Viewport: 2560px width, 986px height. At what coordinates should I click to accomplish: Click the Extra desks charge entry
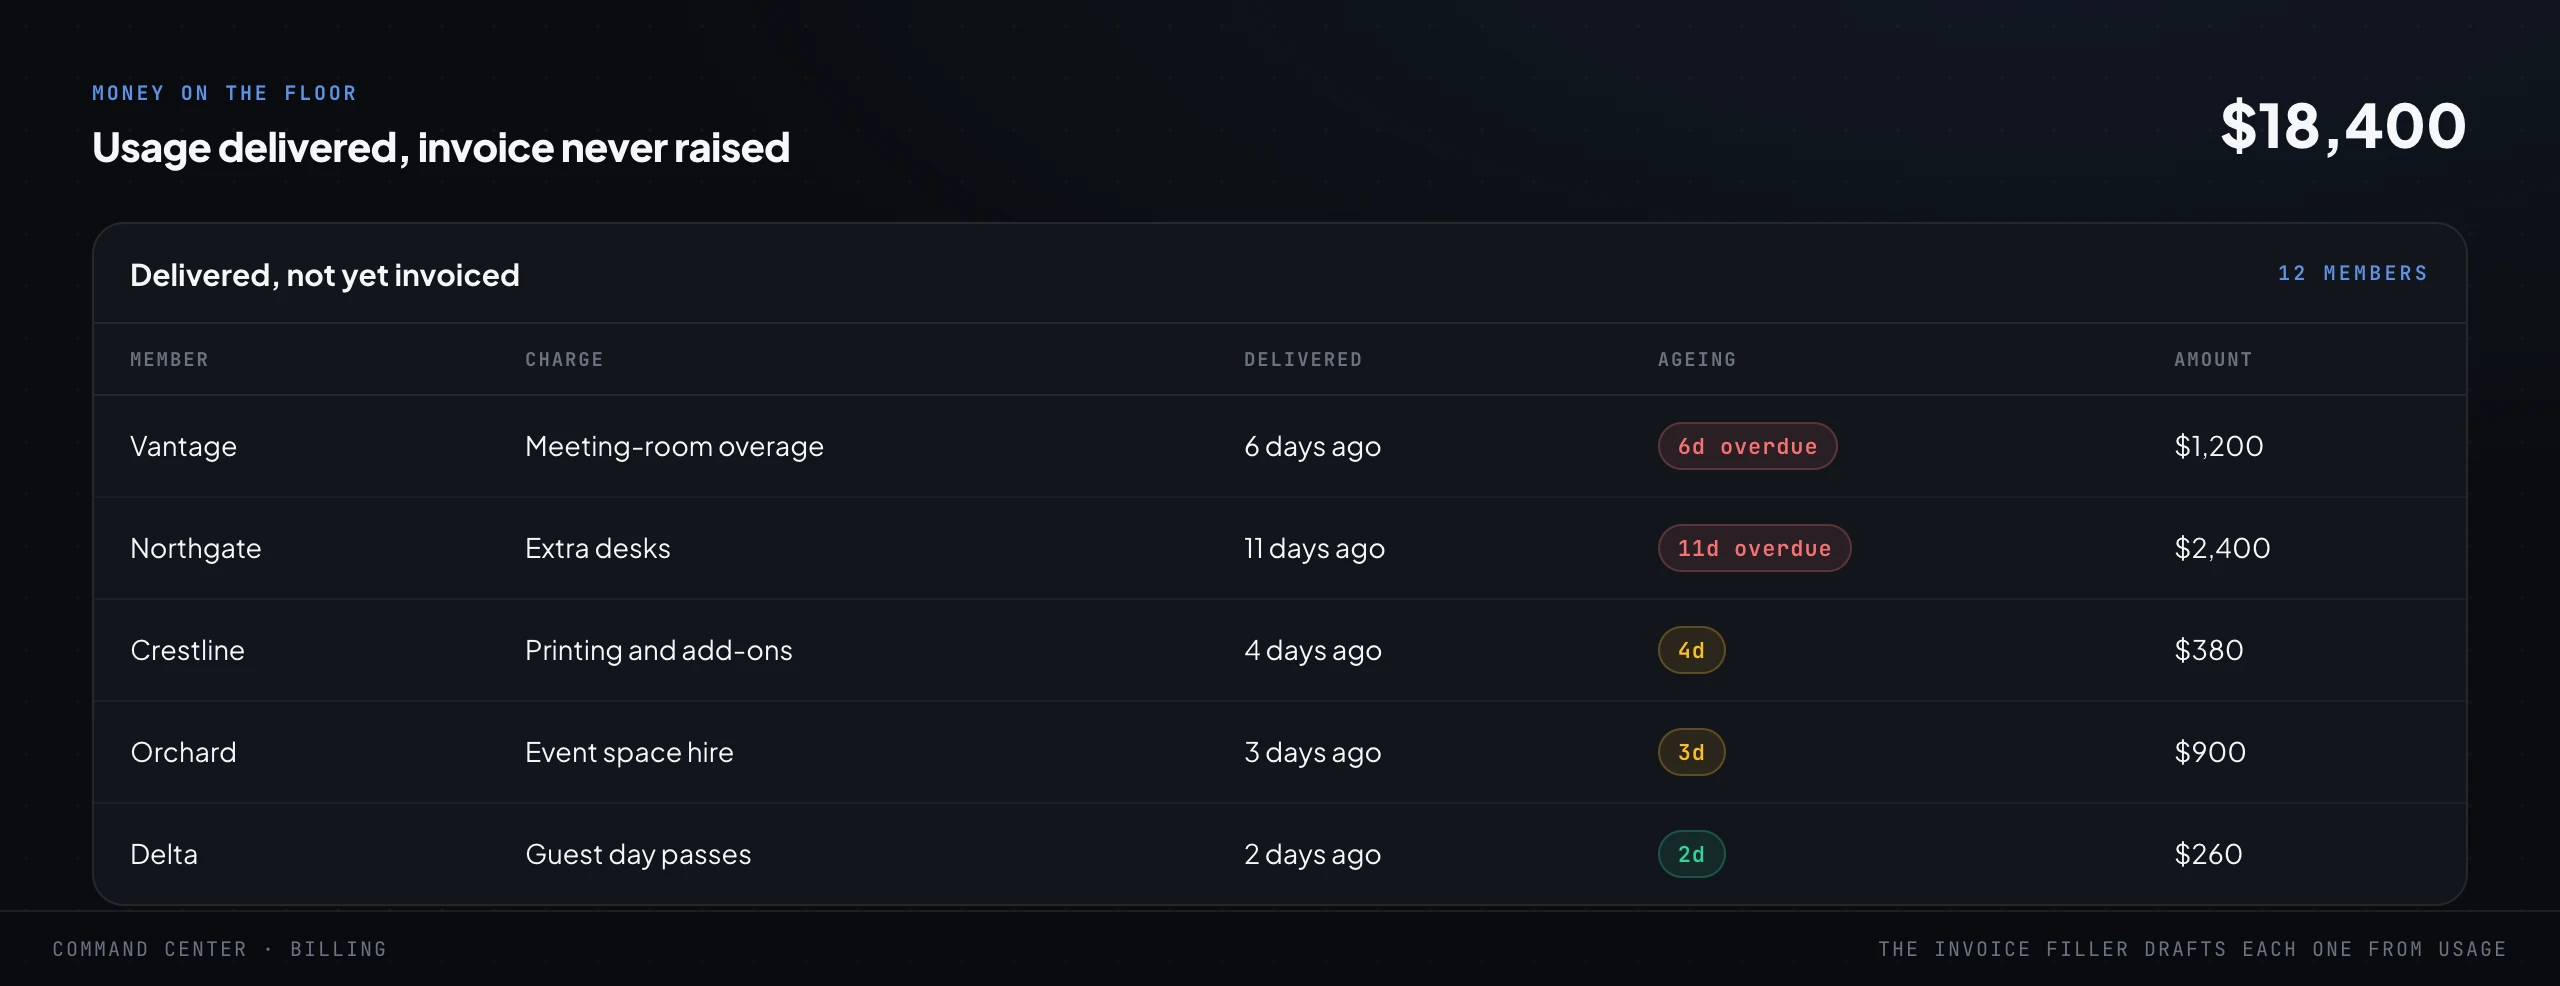pos(598,548)
